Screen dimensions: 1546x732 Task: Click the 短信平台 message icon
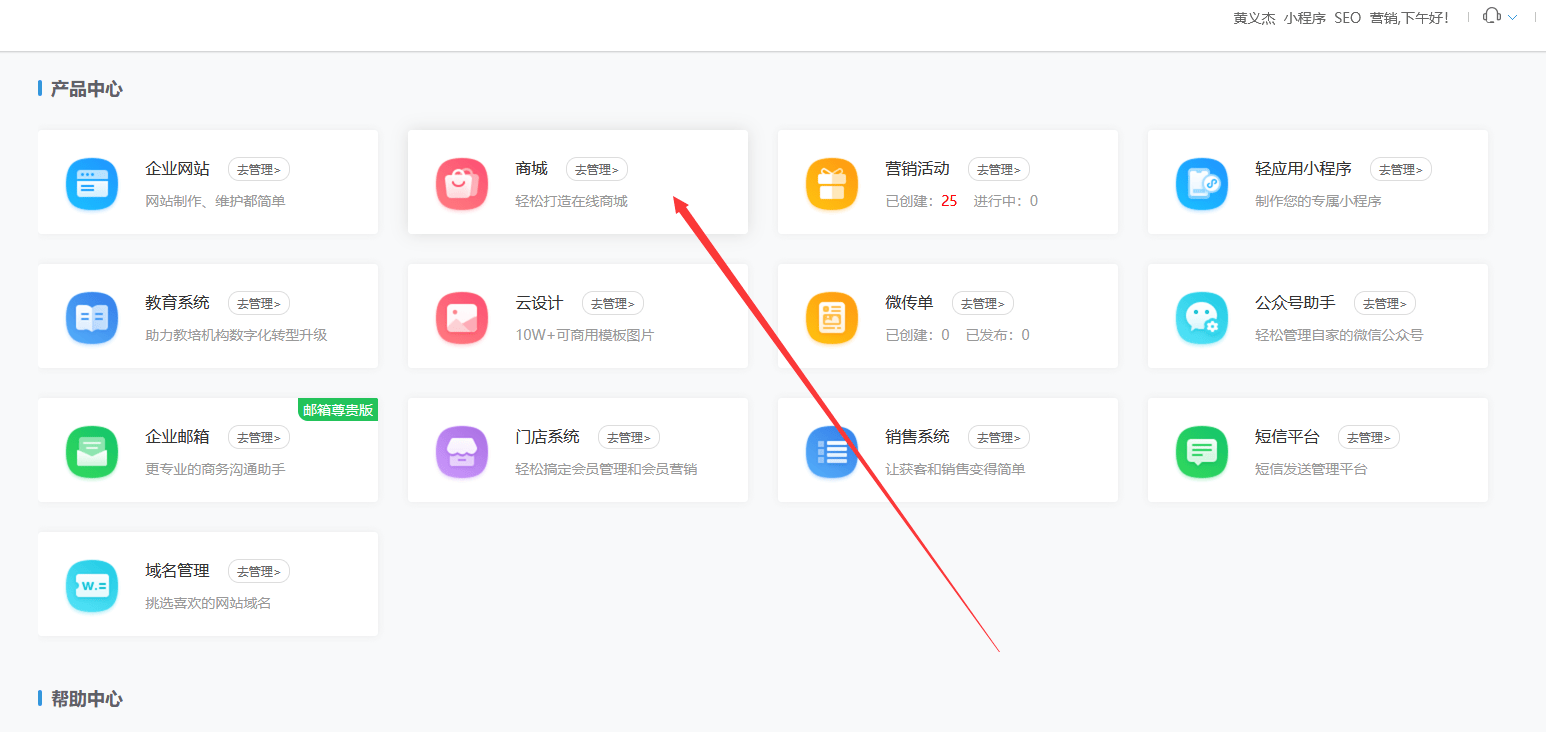[x=1202, y=452]
